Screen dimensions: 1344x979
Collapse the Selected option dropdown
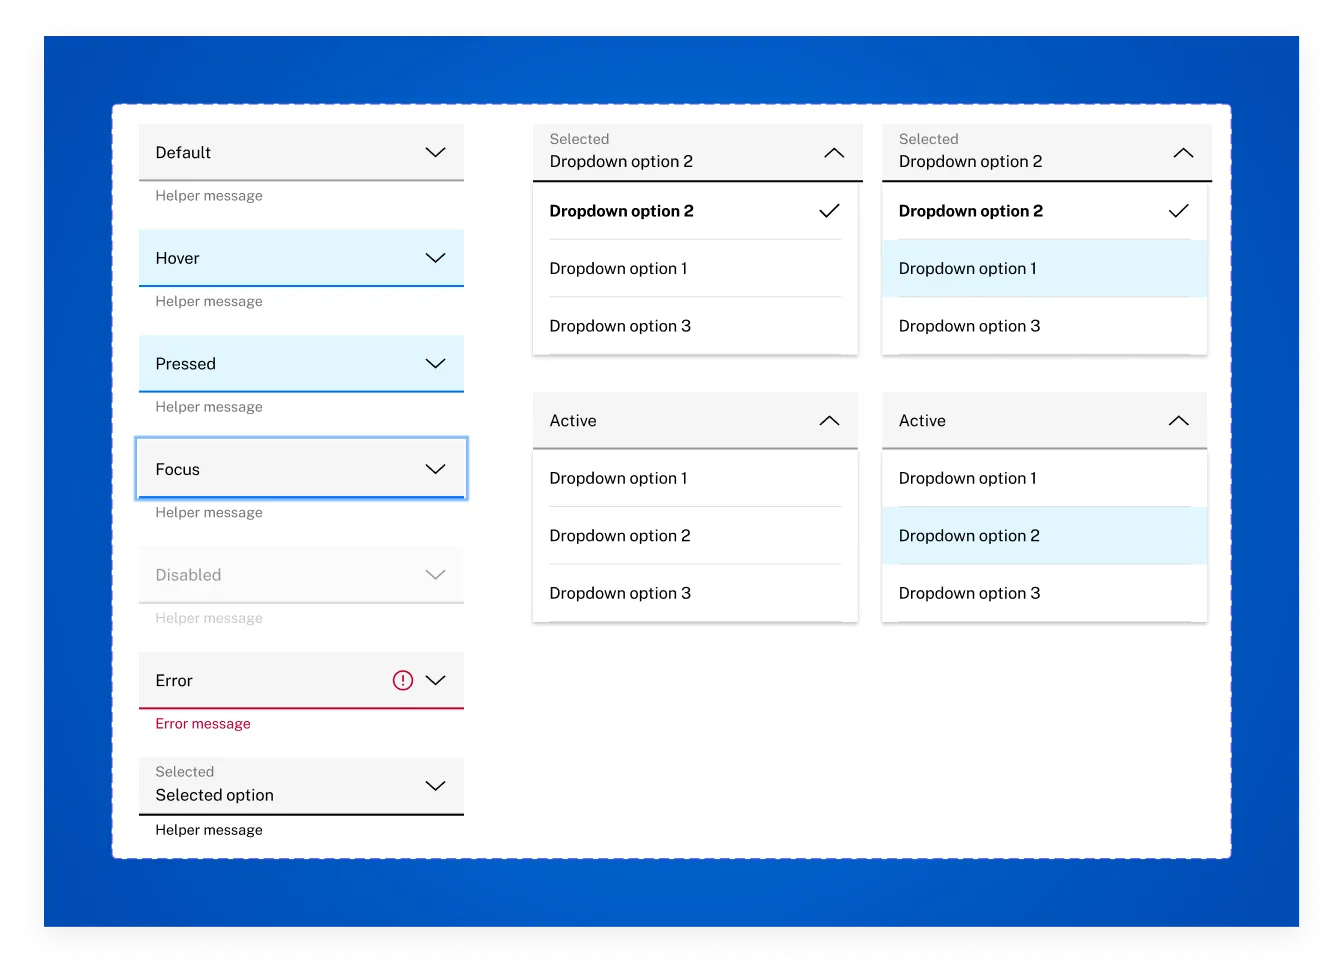pos(435,786)
